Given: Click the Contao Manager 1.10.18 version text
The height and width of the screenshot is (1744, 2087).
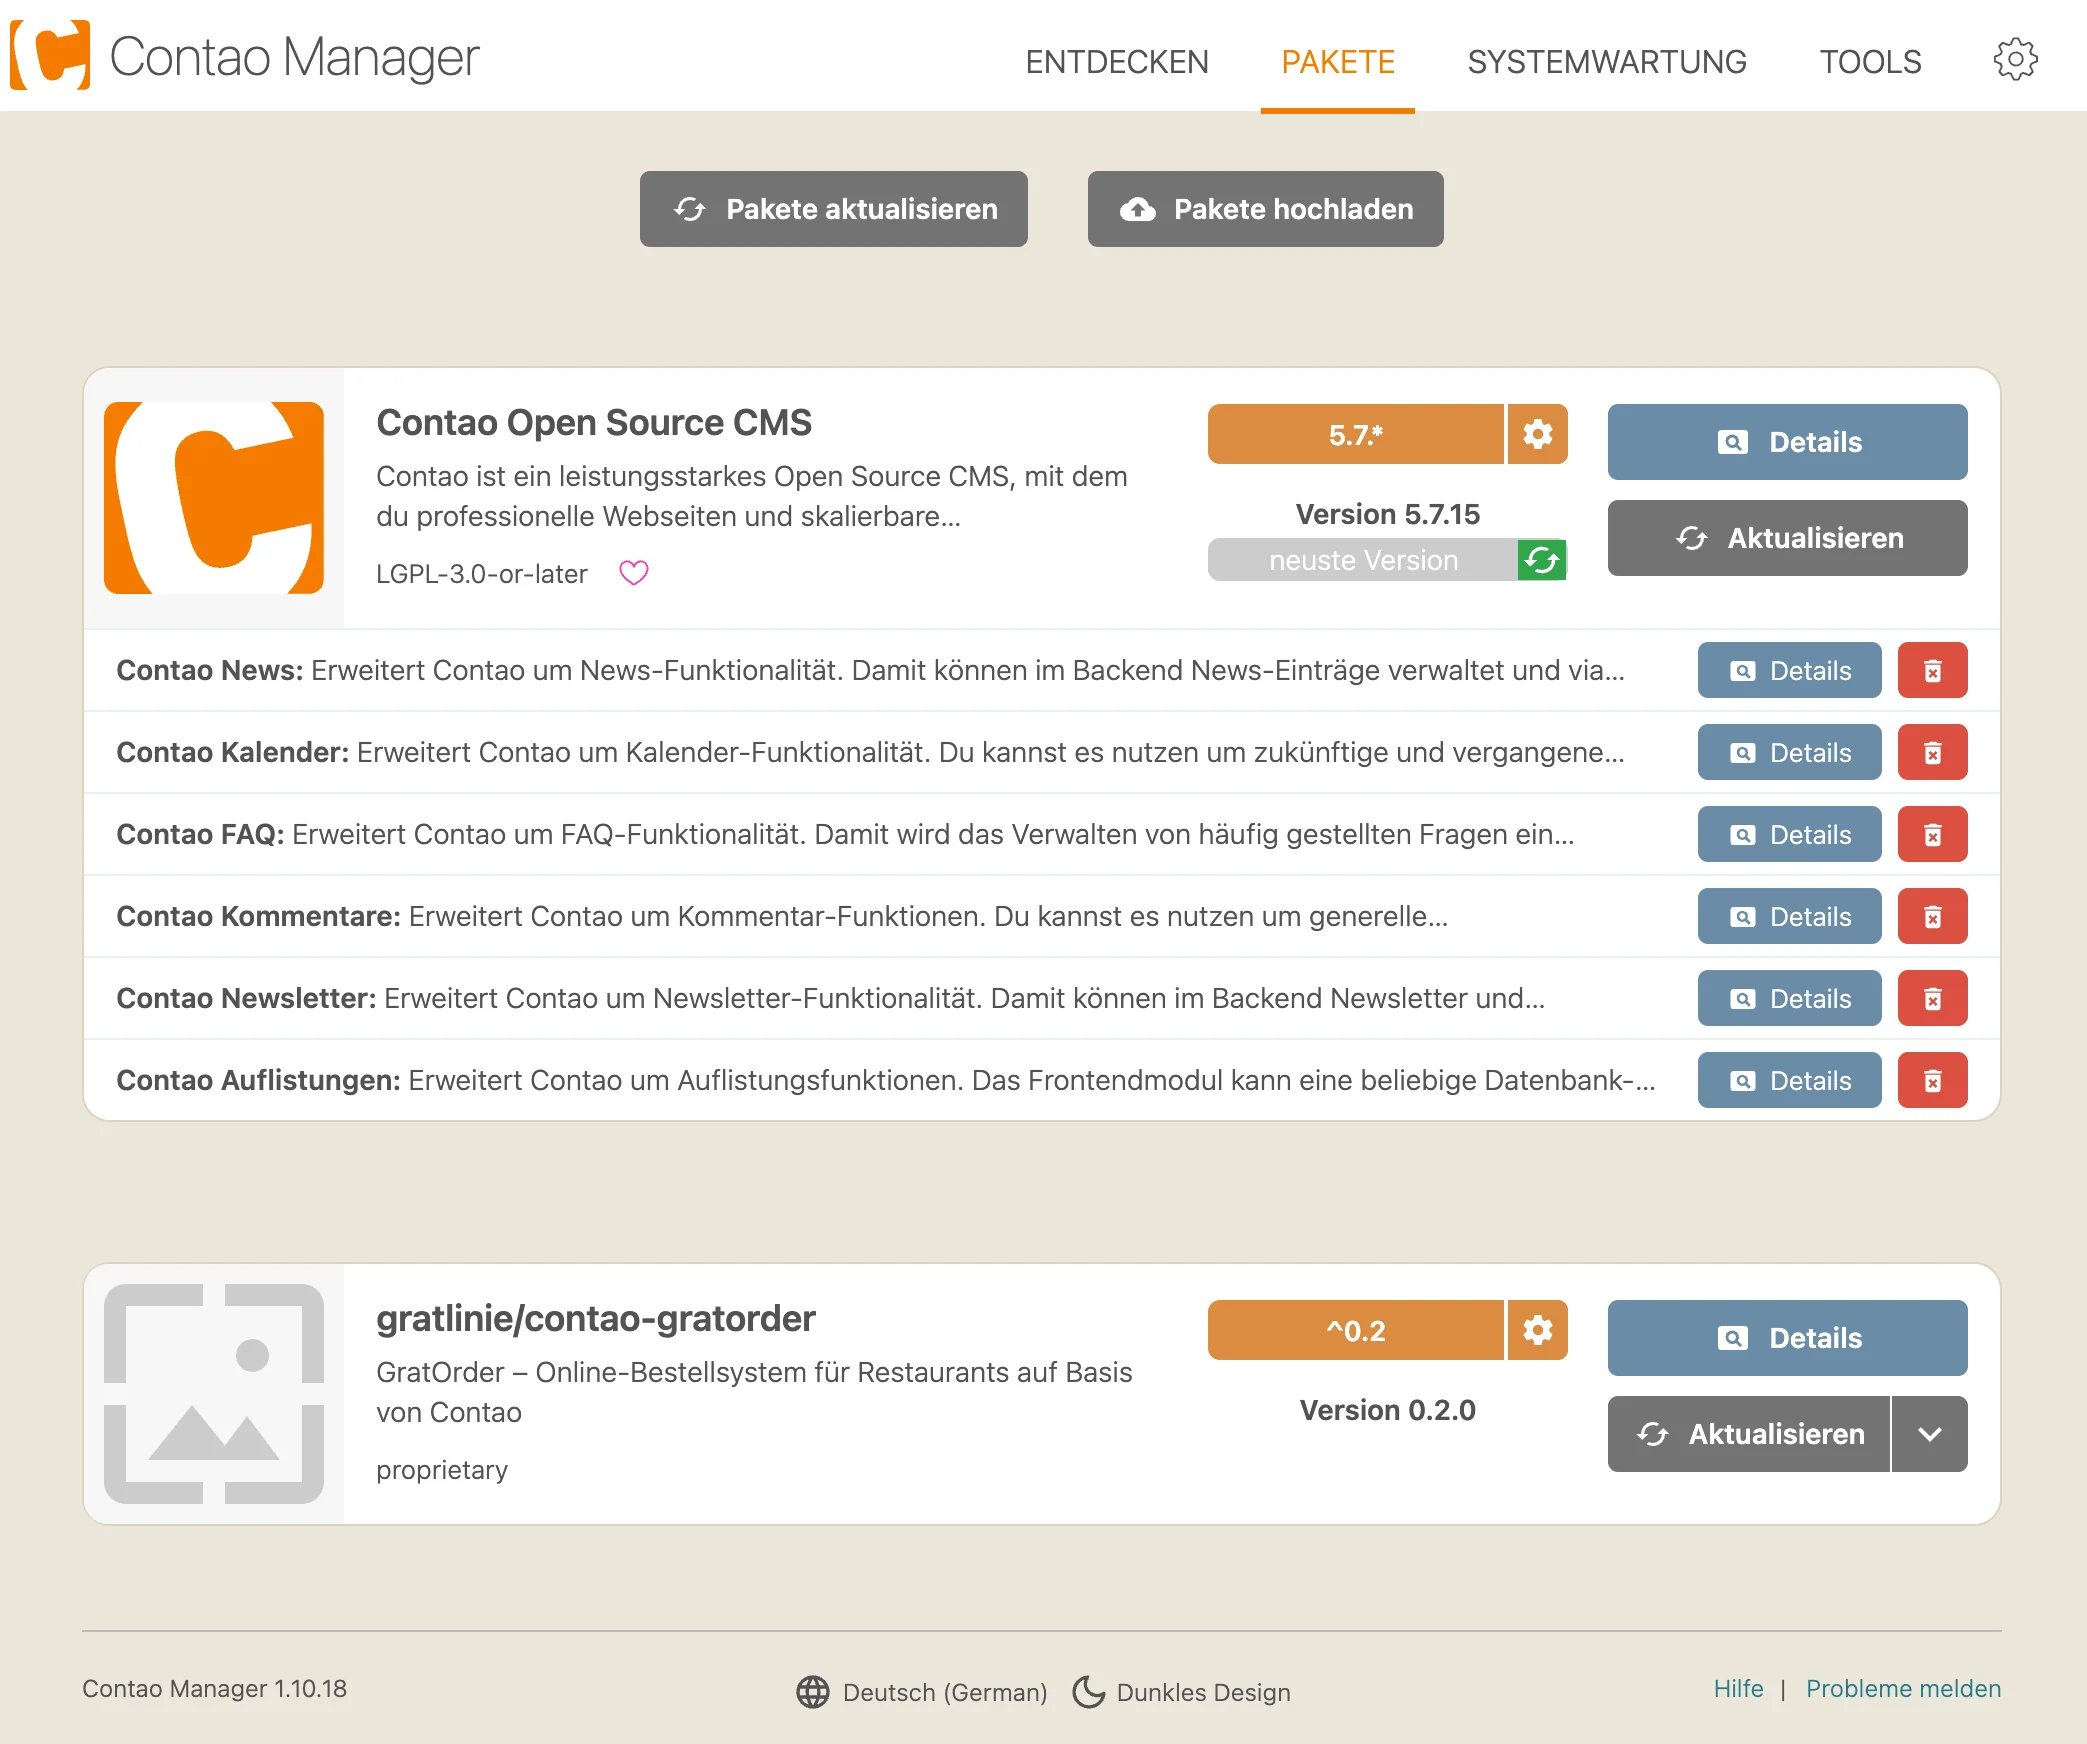Looking at the screenshot, I should point(214,1688).
